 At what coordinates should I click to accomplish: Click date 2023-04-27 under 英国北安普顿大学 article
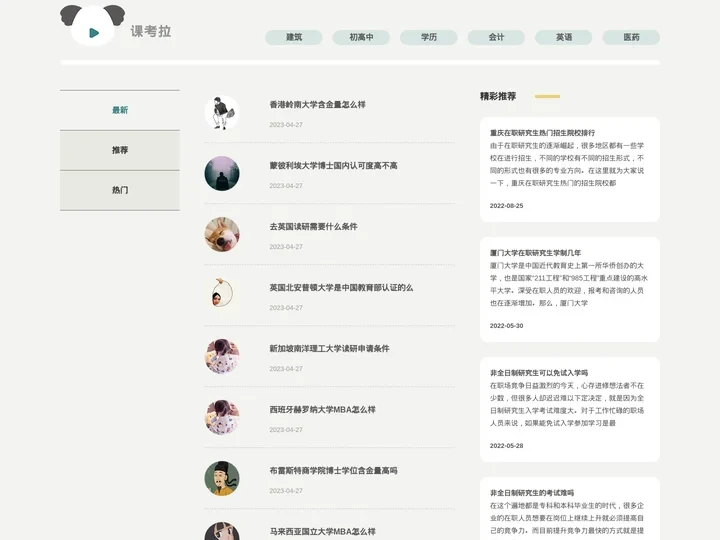pyautogui.click(x=286, y=308)
